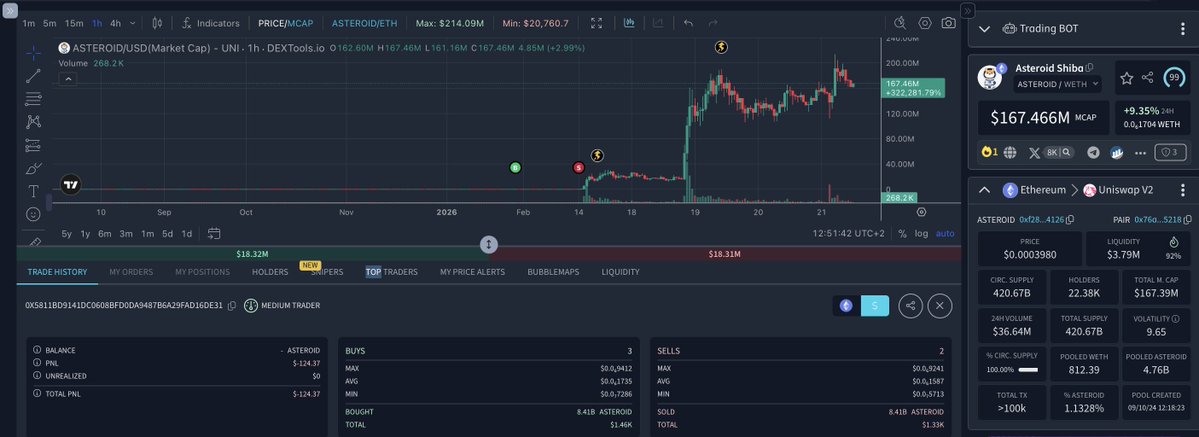Screen dimensions: 1199x437
Task: Copy the trader wallet address
Action: pyautogui.click(x=232, y=305)
